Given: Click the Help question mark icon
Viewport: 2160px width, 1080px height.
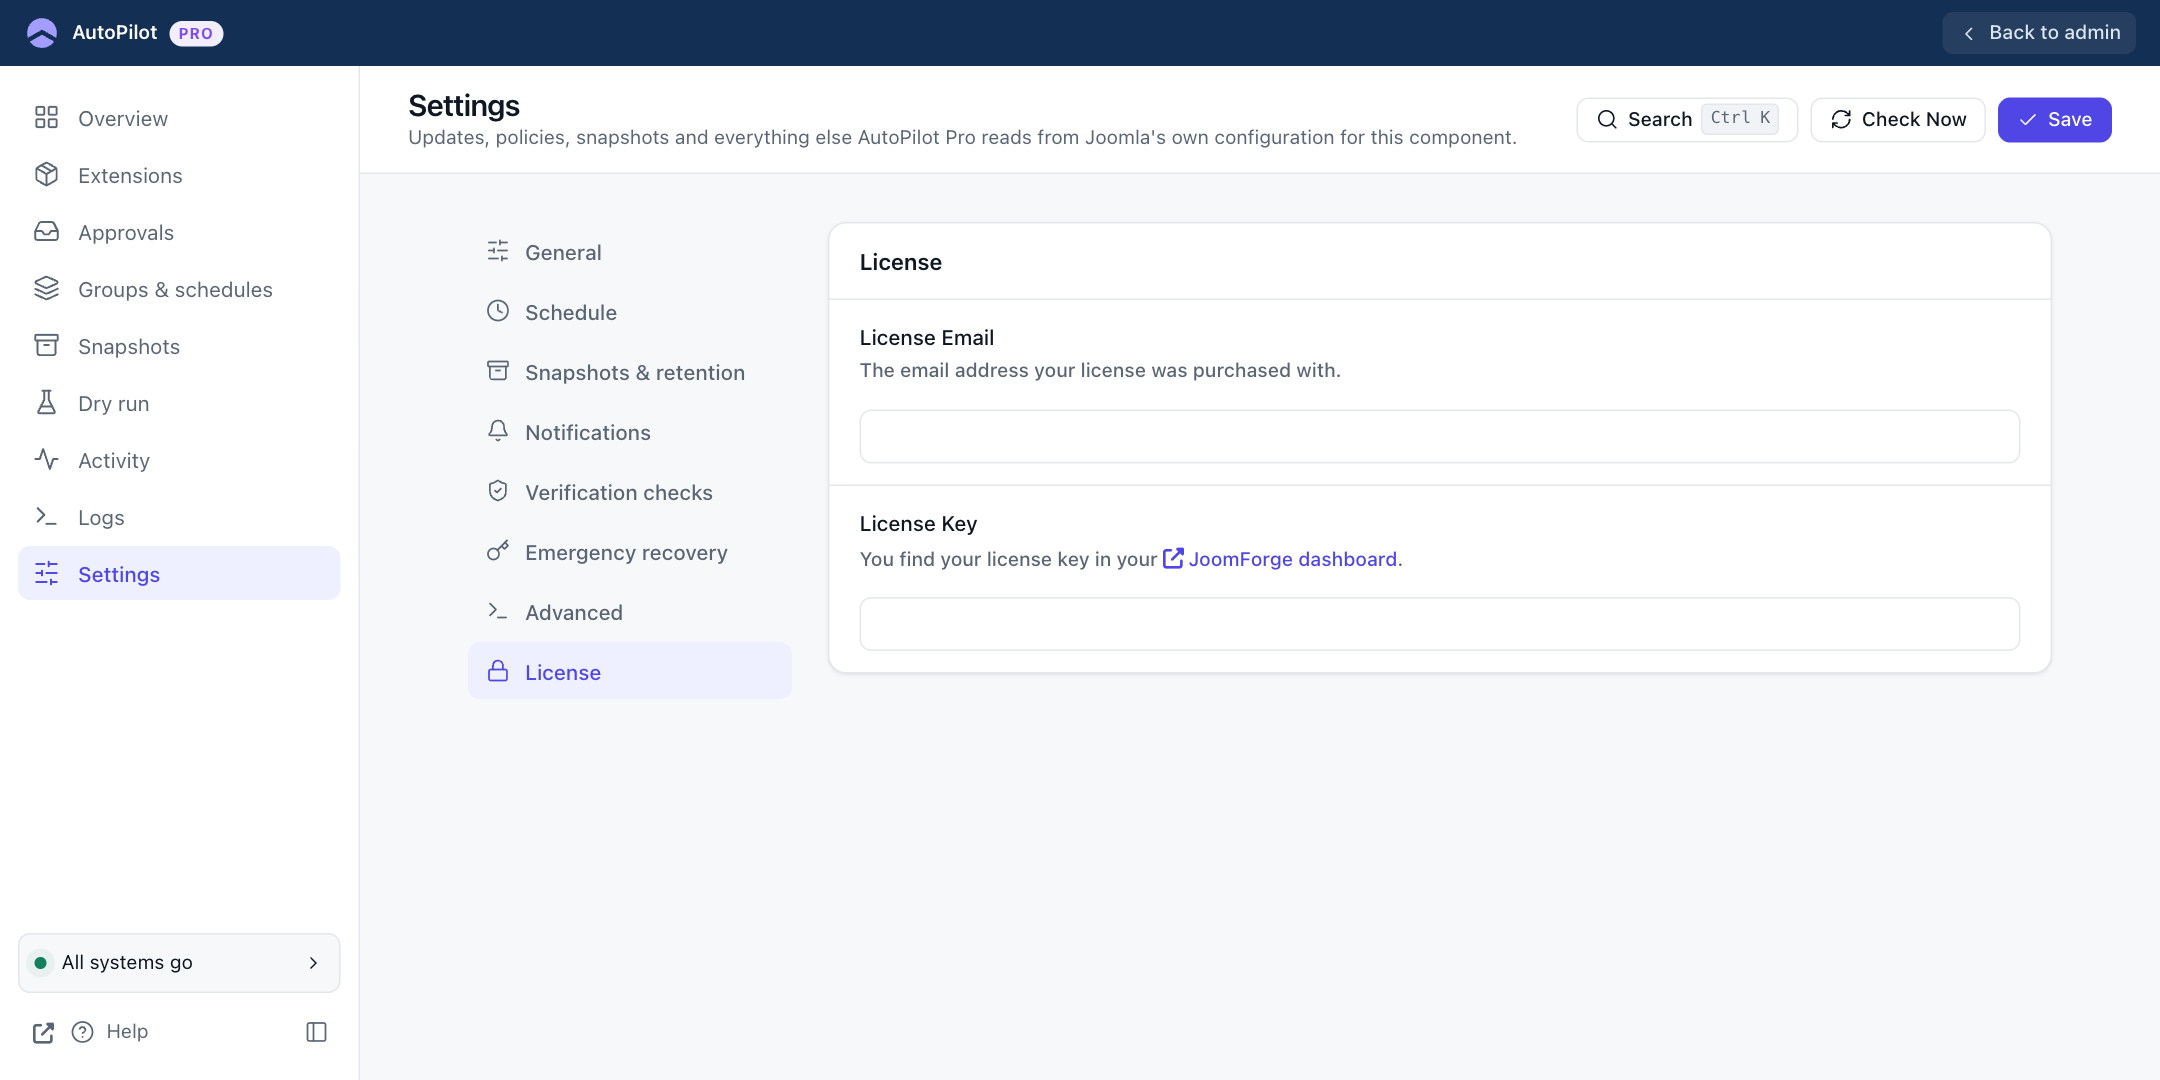Looking at the screenshot, I should [x=82, y=1032].
